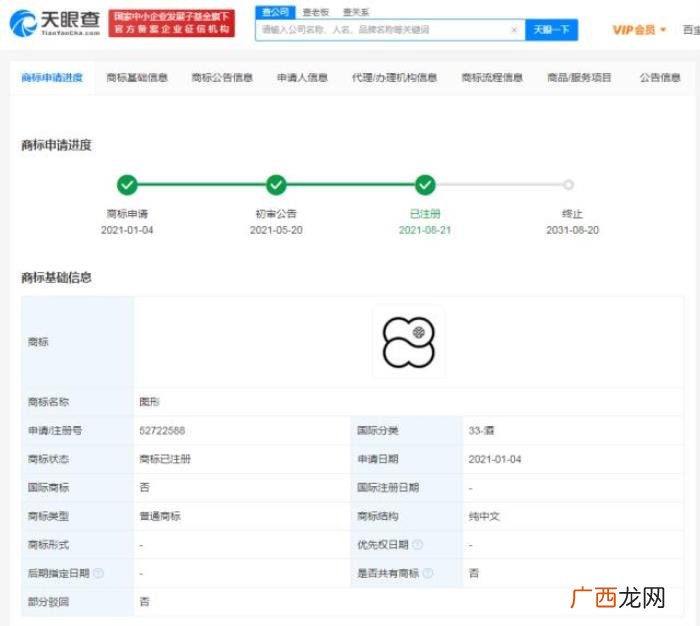Select the 查关系 search tab
The height and width of the screenshot is (626, 700).
356,13
